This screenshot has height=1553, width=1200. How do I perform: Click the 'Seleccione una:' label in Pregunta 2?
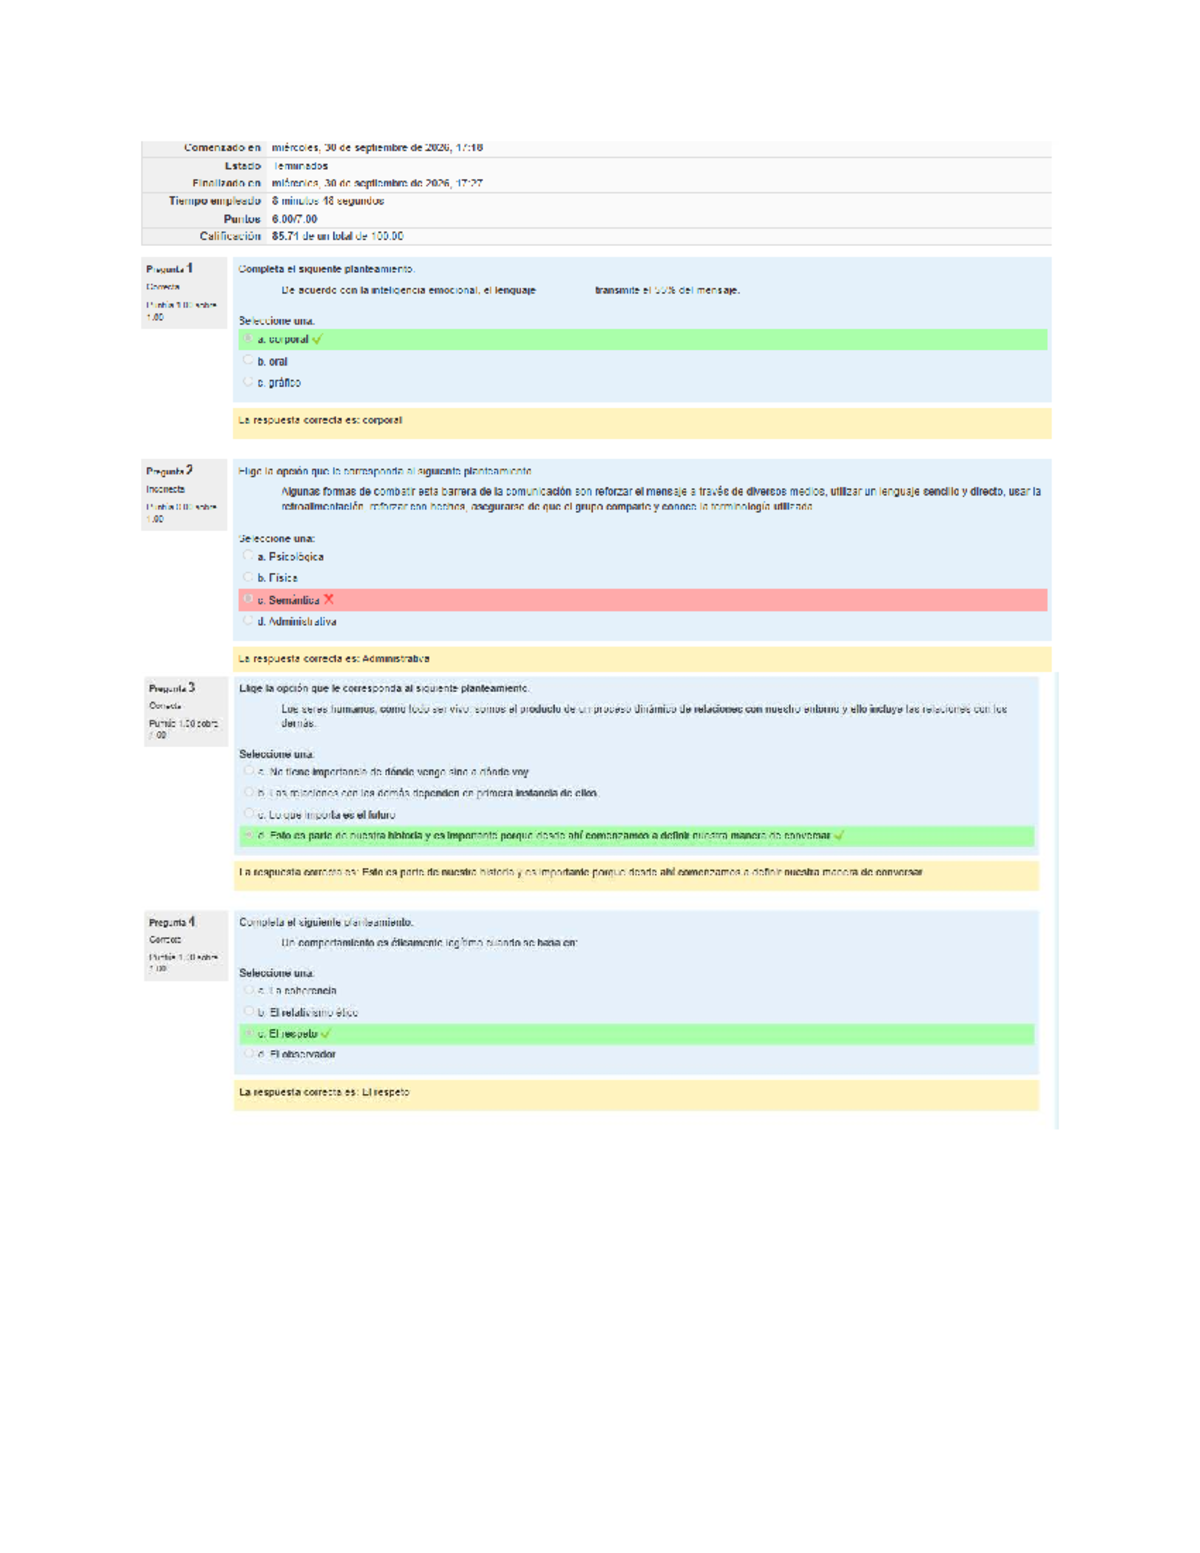[x=277, y=538]
